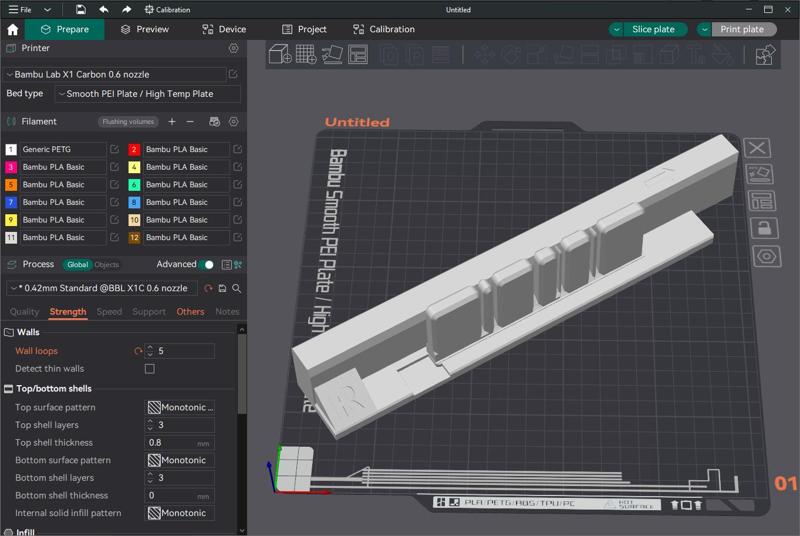Click the assembly view icon in toolbar

pos(765,55)
